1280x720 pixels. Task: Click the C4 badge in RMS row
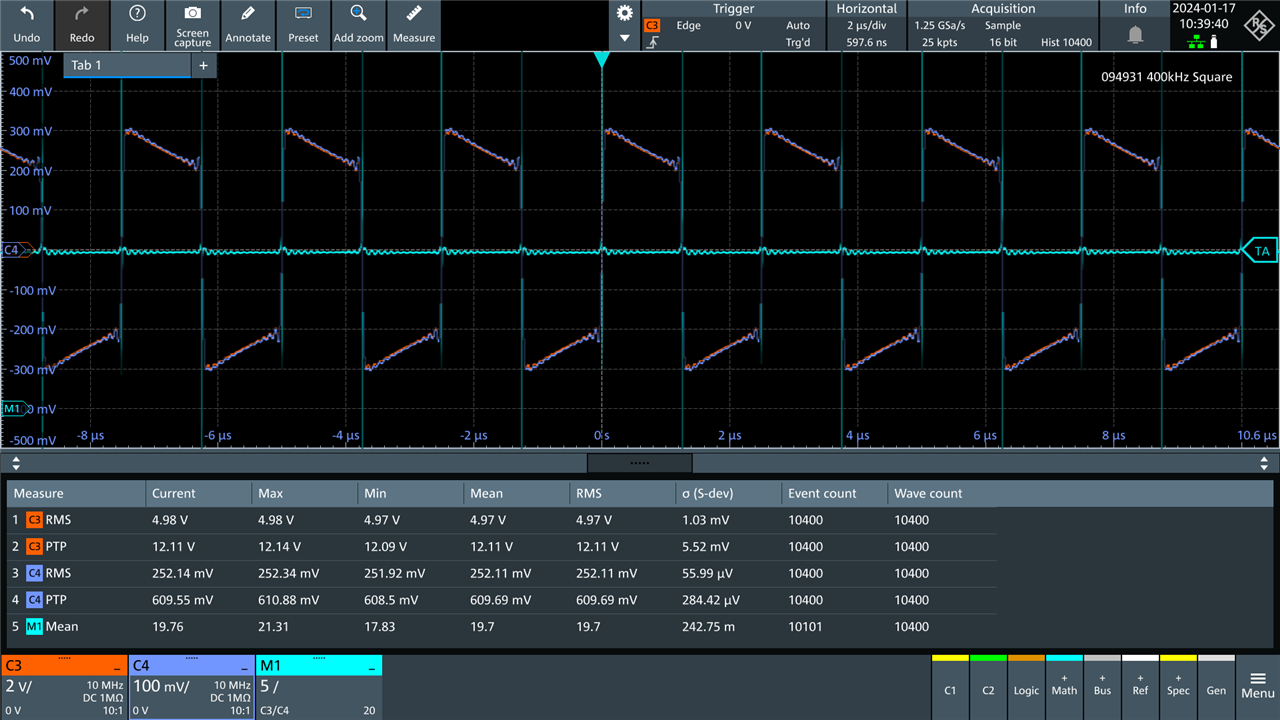tap(34, 573)
